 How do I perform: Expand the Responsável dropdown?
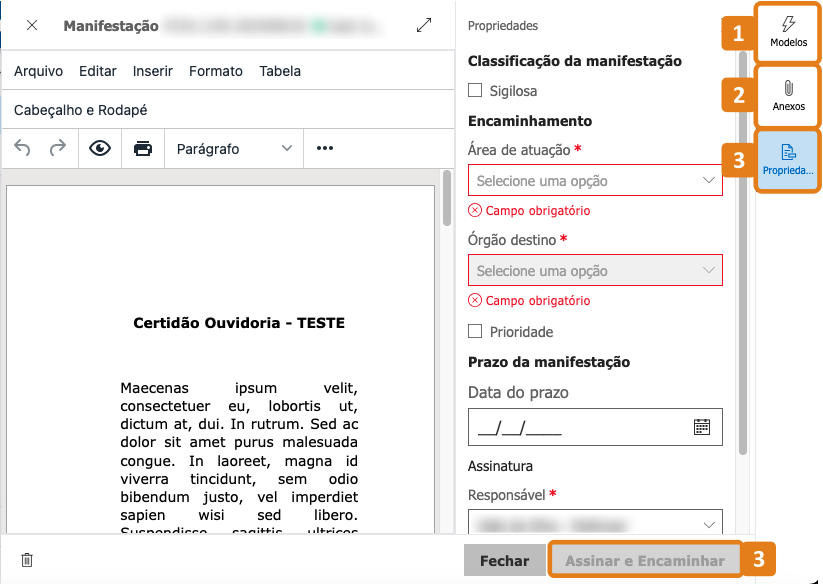coord(595,522)
